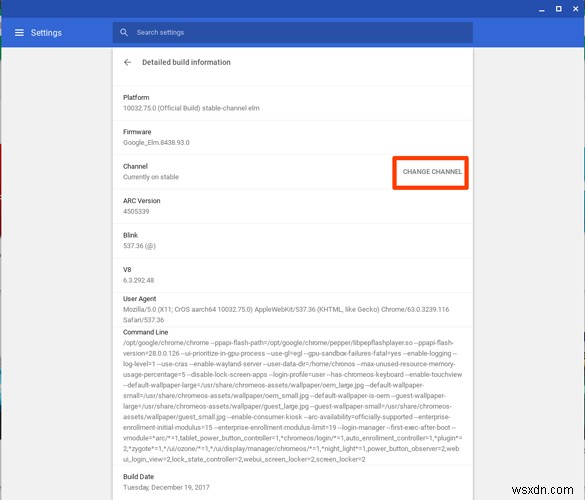Select firmware value Google_Elm.8438.93.0
The height and width of the screenshot is (500, 585).
click(156, 143)
